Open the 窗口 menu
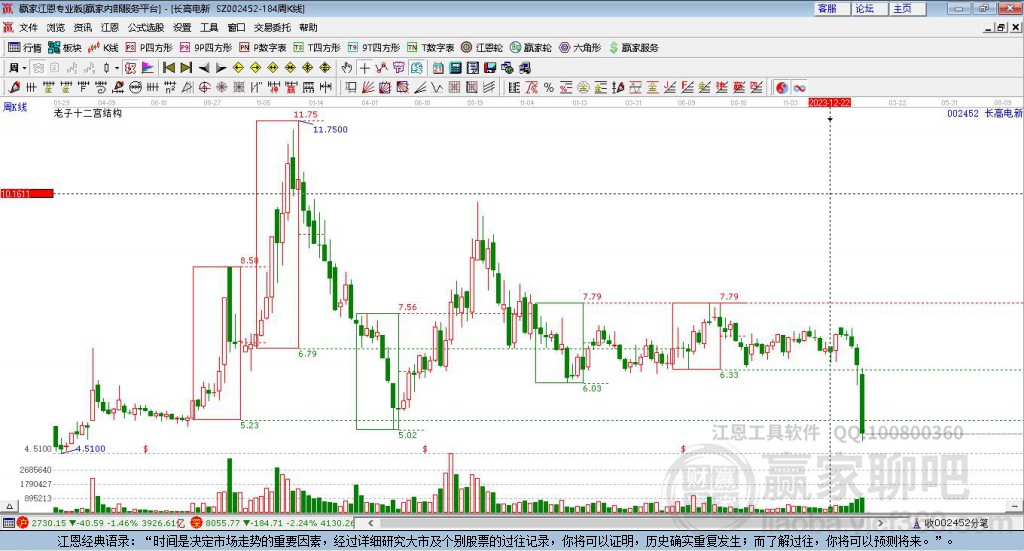The width and height of the screenshot is (1024, 551). pyautogui.click(x=236, y=27)
